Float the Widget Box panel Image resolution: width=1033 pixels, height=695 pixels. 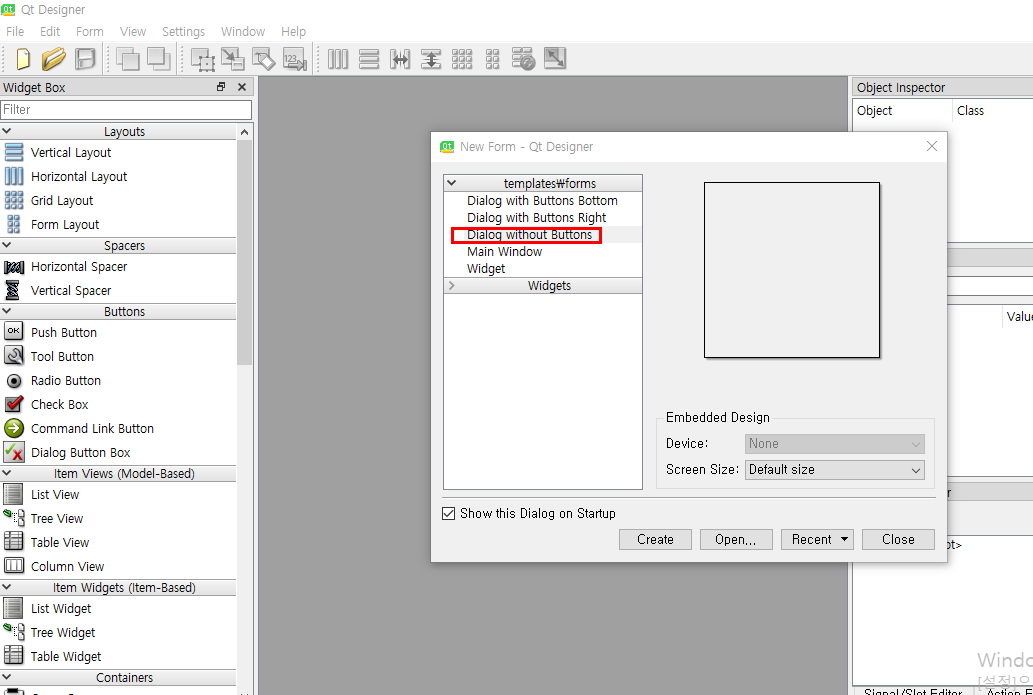[x=221, y=87]
